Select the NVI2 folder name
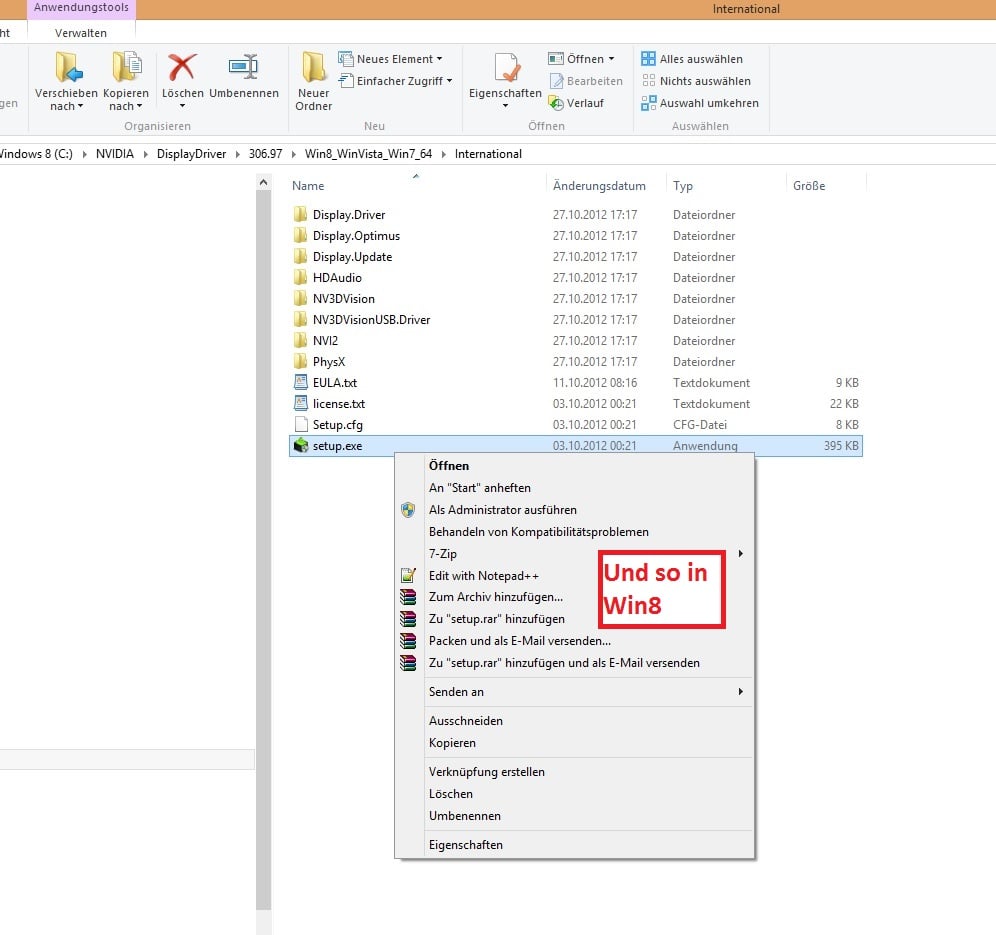This screenshot has width=996, height=935. [325, 340]
